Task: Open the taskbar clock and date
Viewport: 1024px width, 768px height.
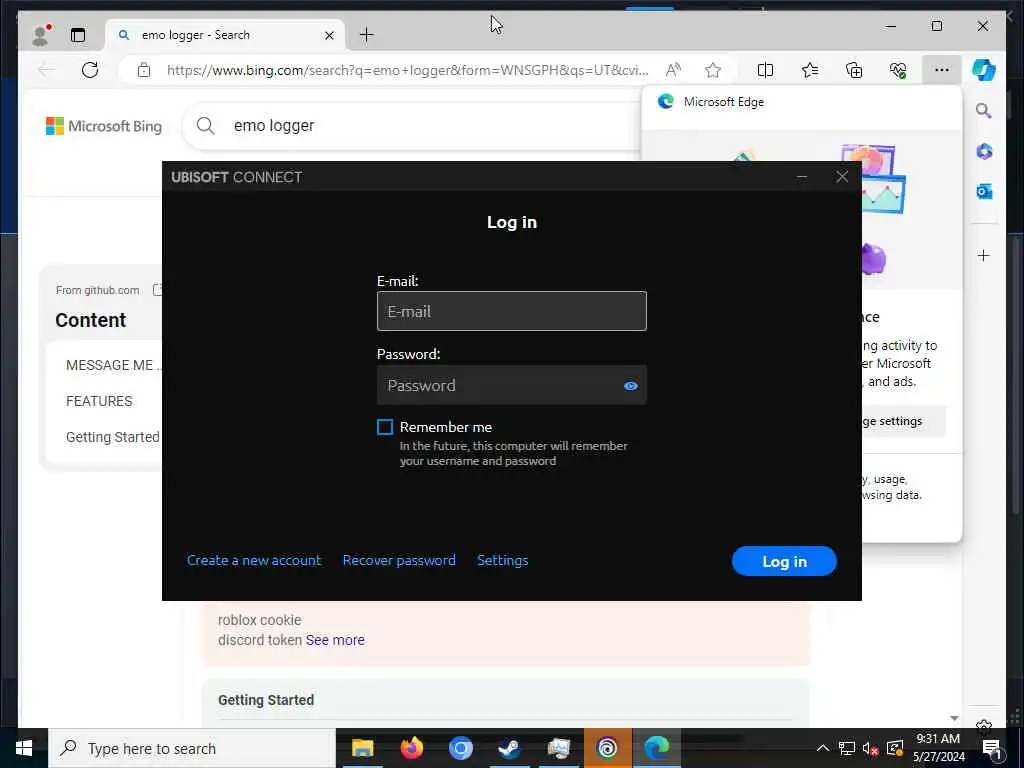Action: pyautogui.click(x=938, y=748)
